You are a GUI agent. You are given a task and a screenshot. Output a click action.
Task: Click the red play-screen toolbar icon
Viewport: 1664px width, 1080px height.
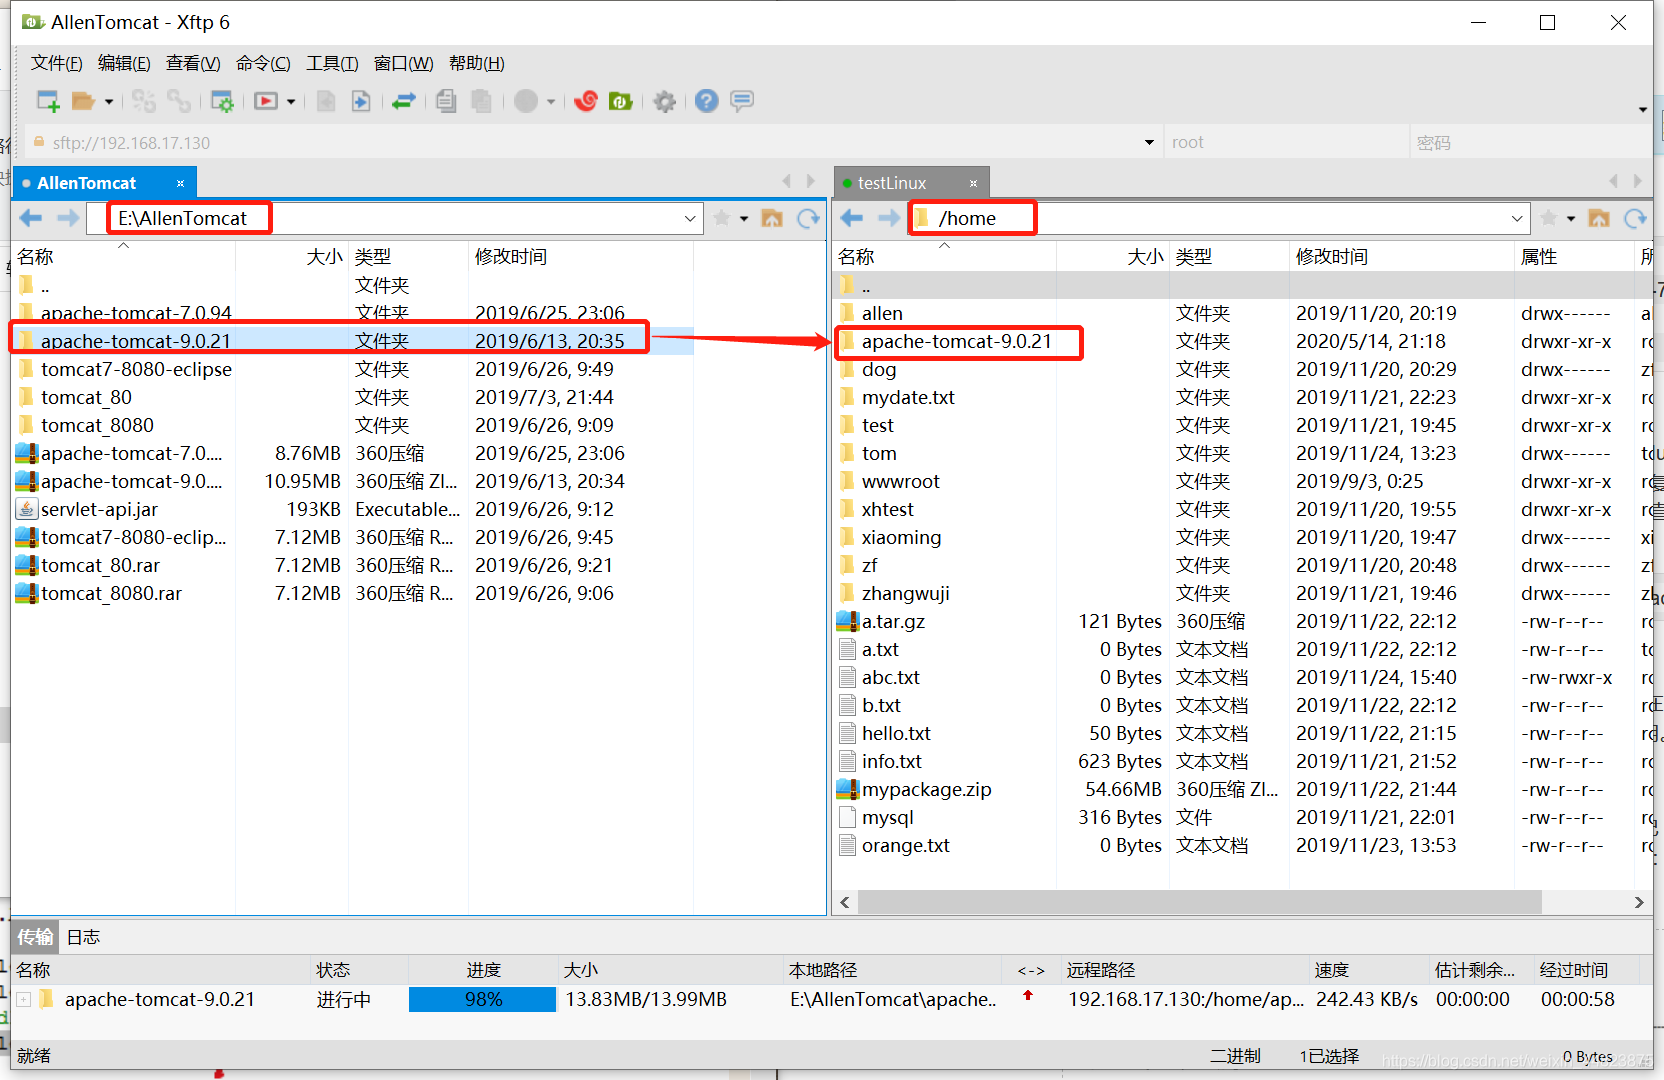coord(266,101)
